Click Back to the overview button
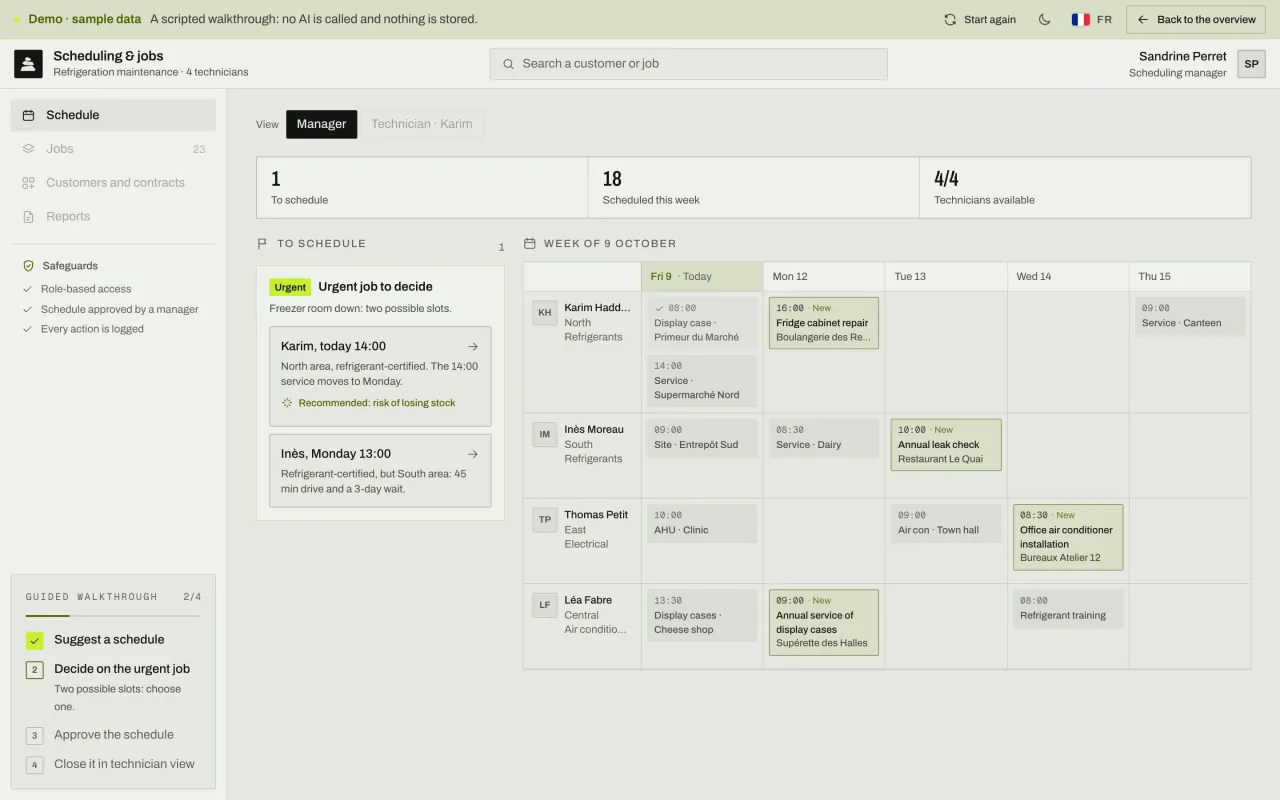The width and height of the screenshot is (1280, 800). (x=1197, y=19)
